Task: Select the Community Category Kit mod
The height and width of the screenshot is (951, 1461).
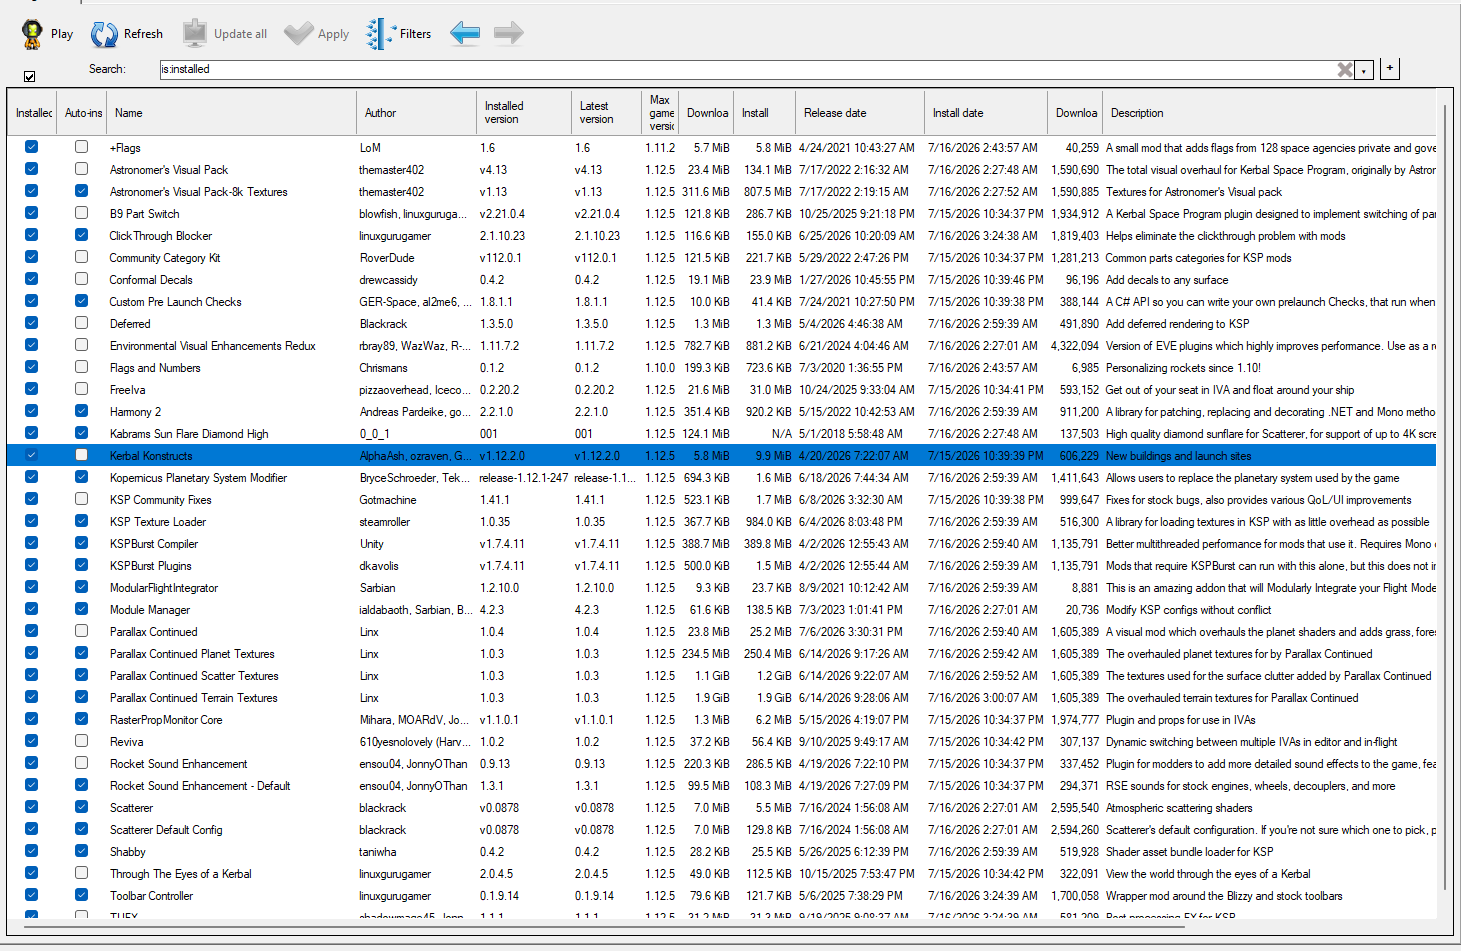Action: 165,258
